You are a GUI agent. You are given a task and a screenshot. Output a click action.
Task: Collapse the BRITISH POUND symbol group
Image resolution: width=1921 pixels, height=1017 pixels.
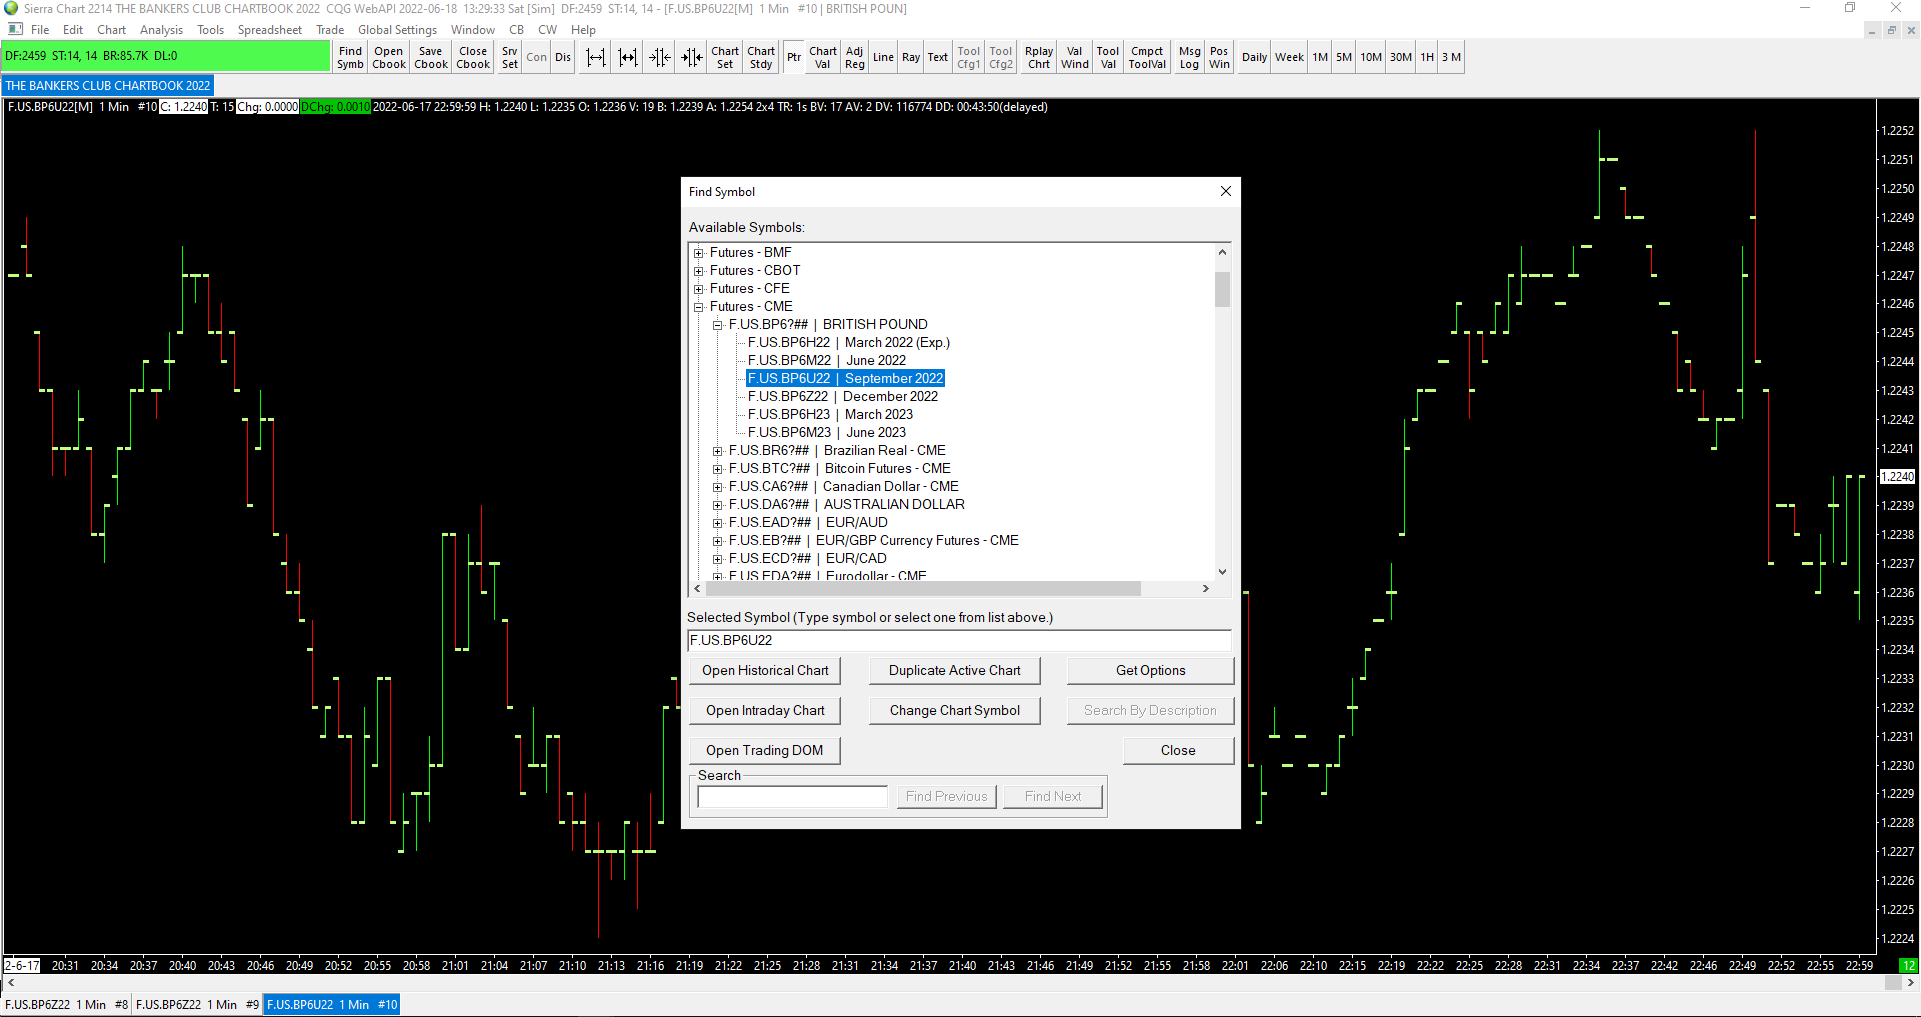tap(718, 325)
